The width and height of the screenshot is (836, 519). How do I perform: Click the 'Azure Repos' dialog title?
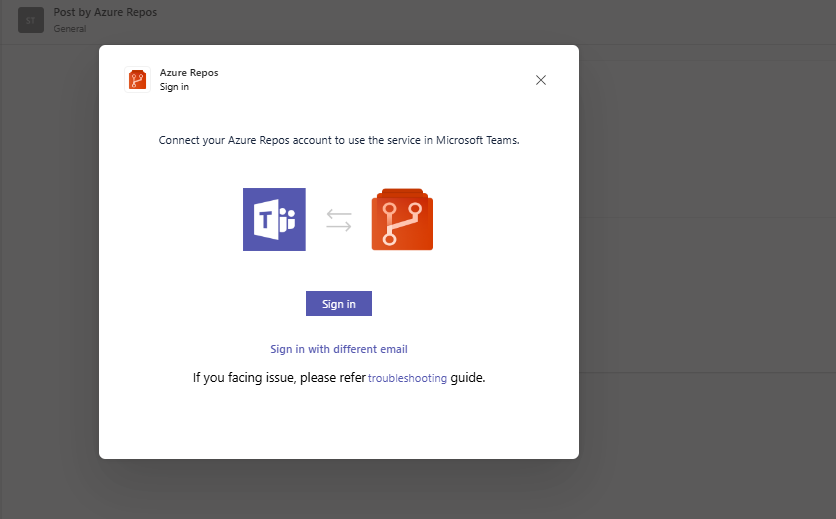coord(189,73)
